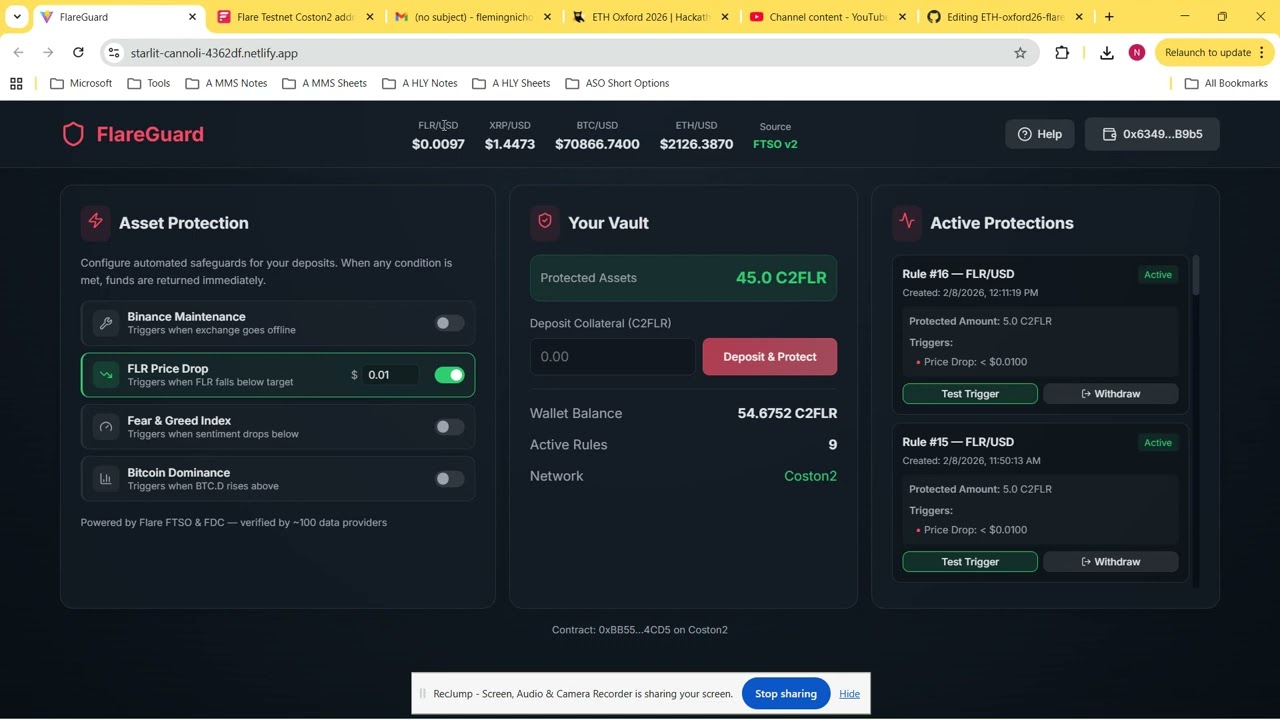Viewport: 1280px width, 720px height.
Task: Open the Chrome extensions puzzle icon
Action: click(x=1062, y=53)
